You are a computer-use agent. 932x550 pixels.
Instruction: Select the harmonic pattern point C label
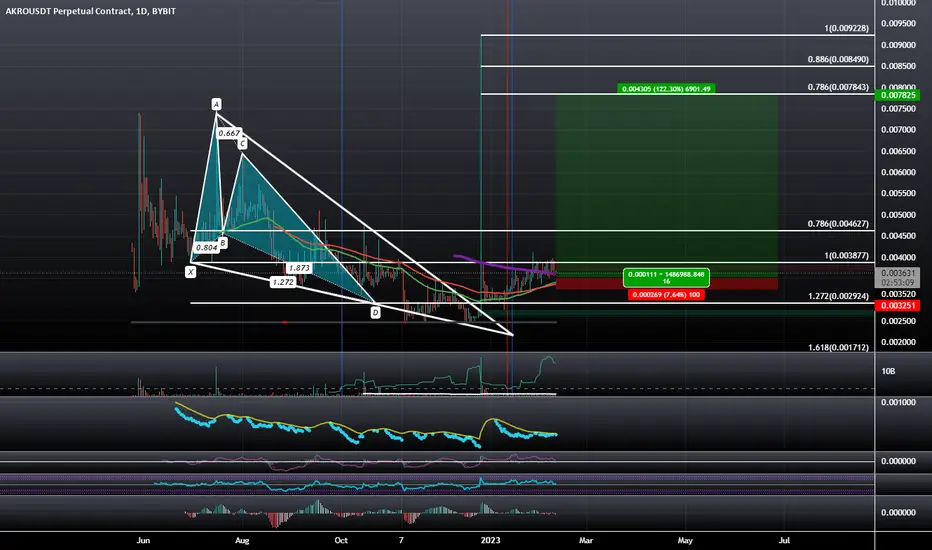click(243, 144)
